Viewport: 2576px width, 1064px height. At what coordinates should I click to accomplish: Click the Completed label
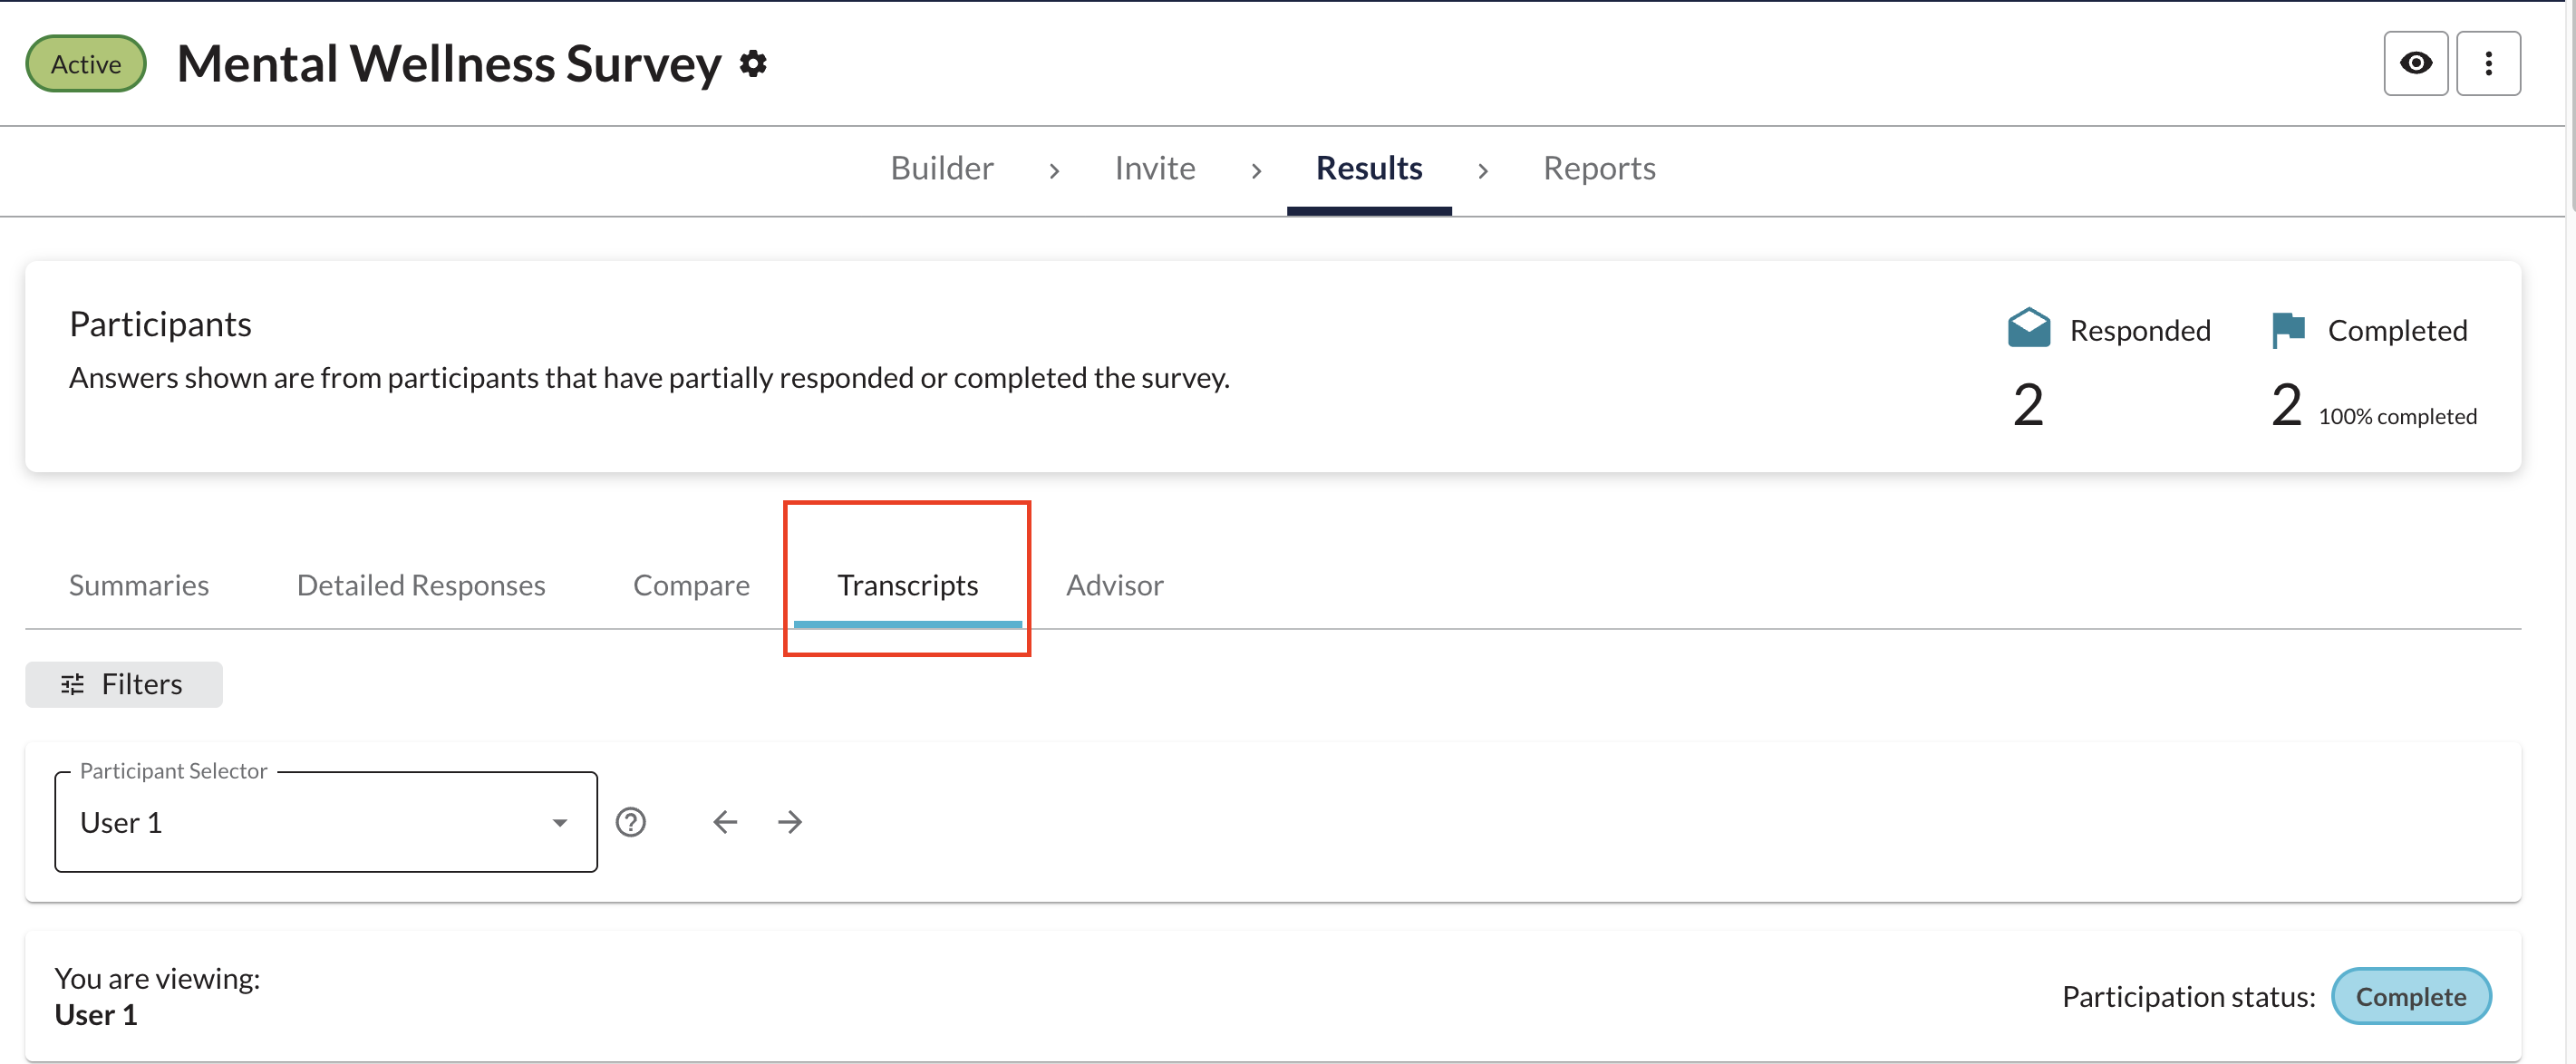coord(2397,330)
